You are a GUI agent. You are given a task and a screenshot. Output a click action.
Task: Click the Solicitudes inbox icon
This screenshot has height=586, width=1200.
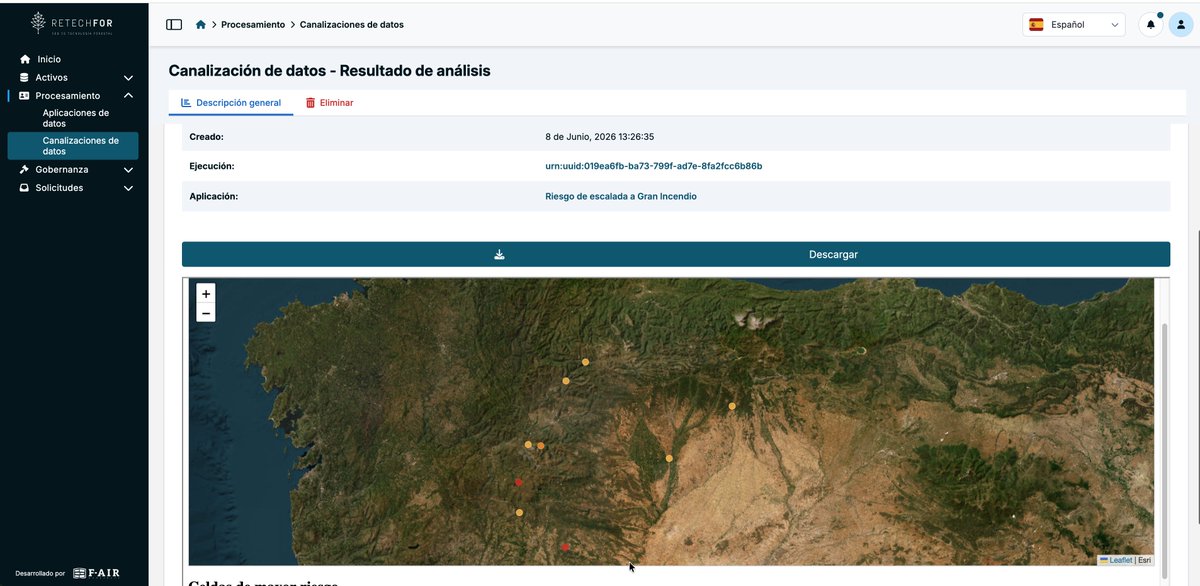click(x=25, y=188)
